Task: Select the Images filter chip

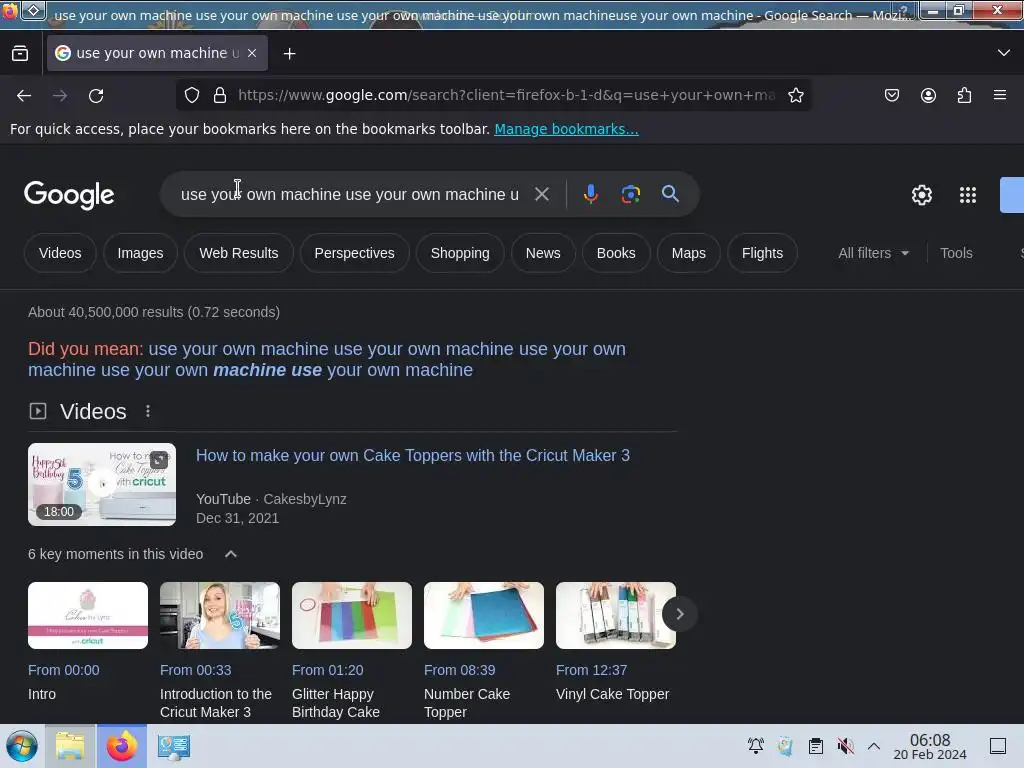Action: coord(140,253)
